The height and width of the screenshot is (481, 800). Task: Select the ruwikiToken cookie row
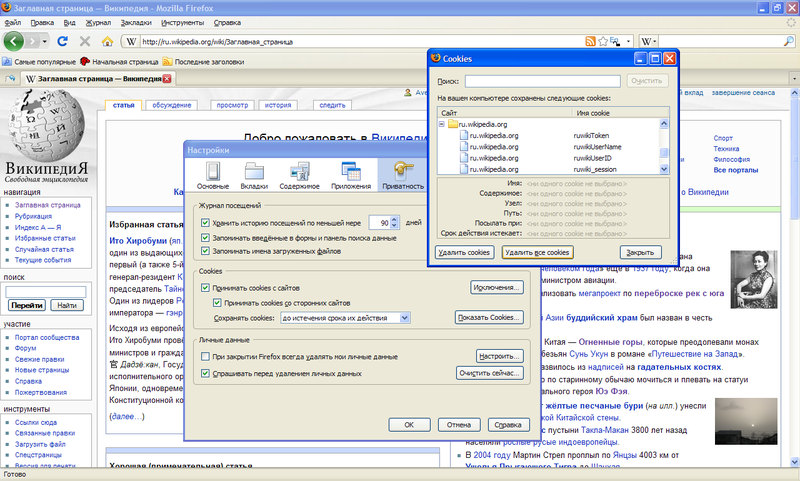[548, 136]
